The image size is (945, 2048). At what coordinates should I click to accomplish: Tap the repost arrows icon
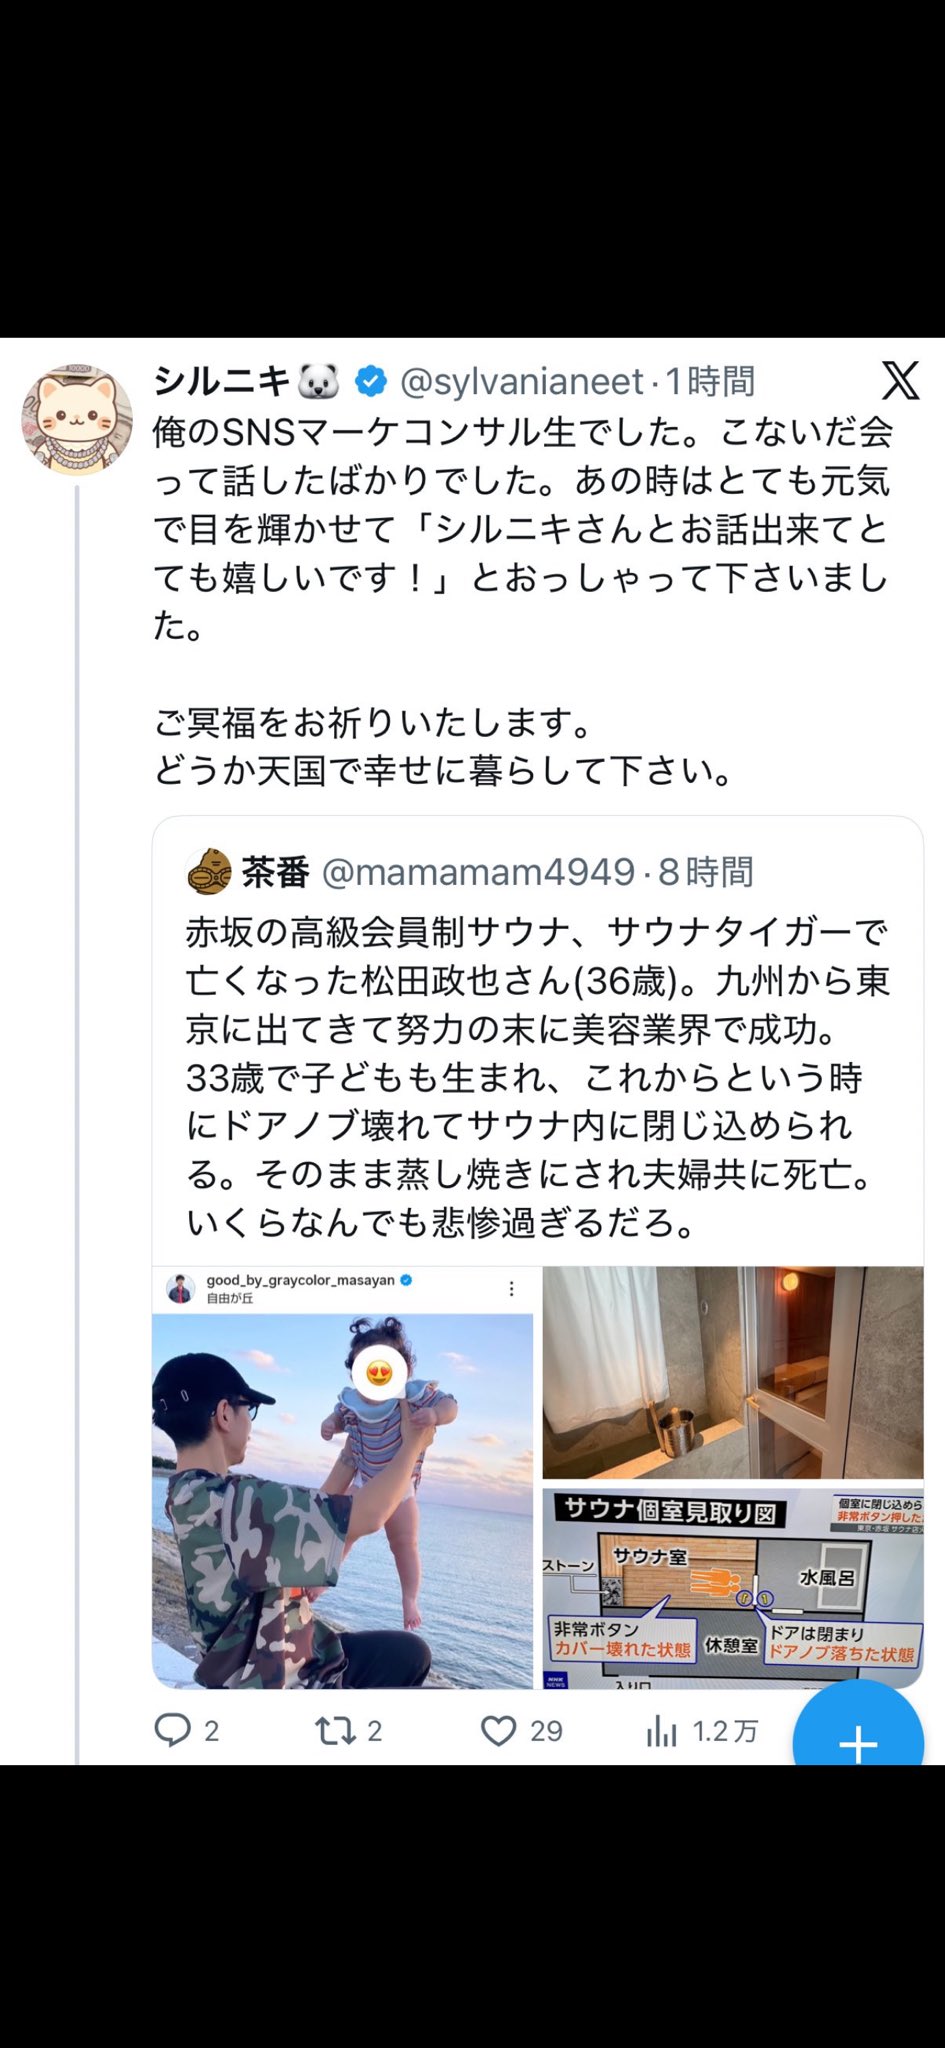pyautogui.click(x=335, y=1730)
